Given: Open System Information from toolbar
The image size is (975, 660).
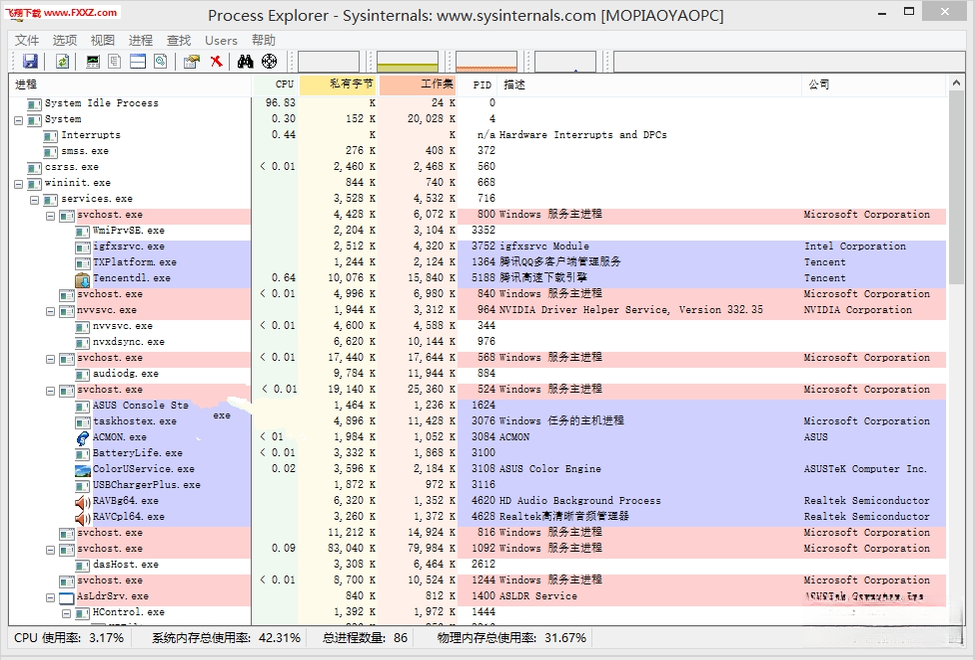Looking at the screenshot, I should click(x=93, y=61).
